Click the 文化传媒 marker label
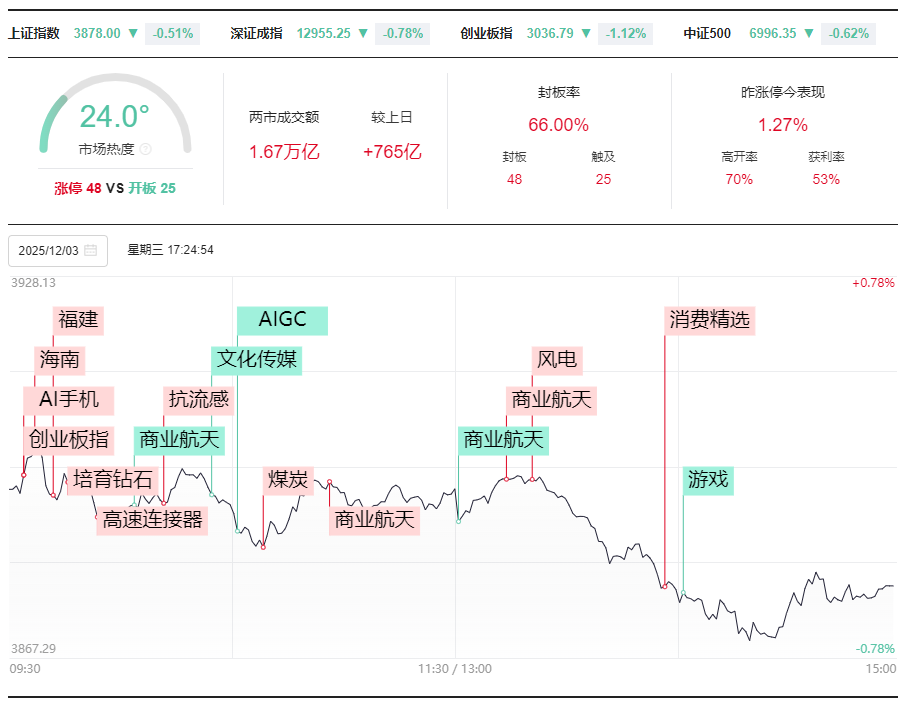 click(x=257, y=359)
